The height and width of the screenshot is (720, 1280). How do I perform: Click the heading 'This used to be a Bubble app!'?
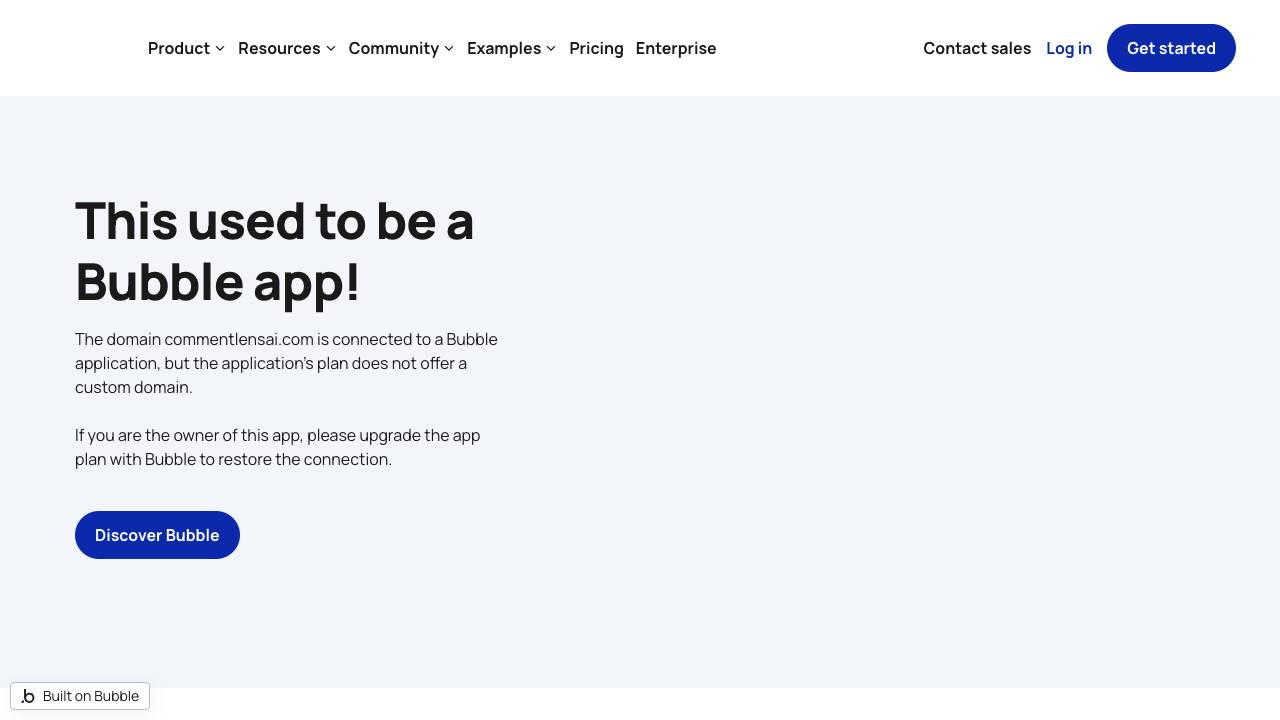(275, 251)
